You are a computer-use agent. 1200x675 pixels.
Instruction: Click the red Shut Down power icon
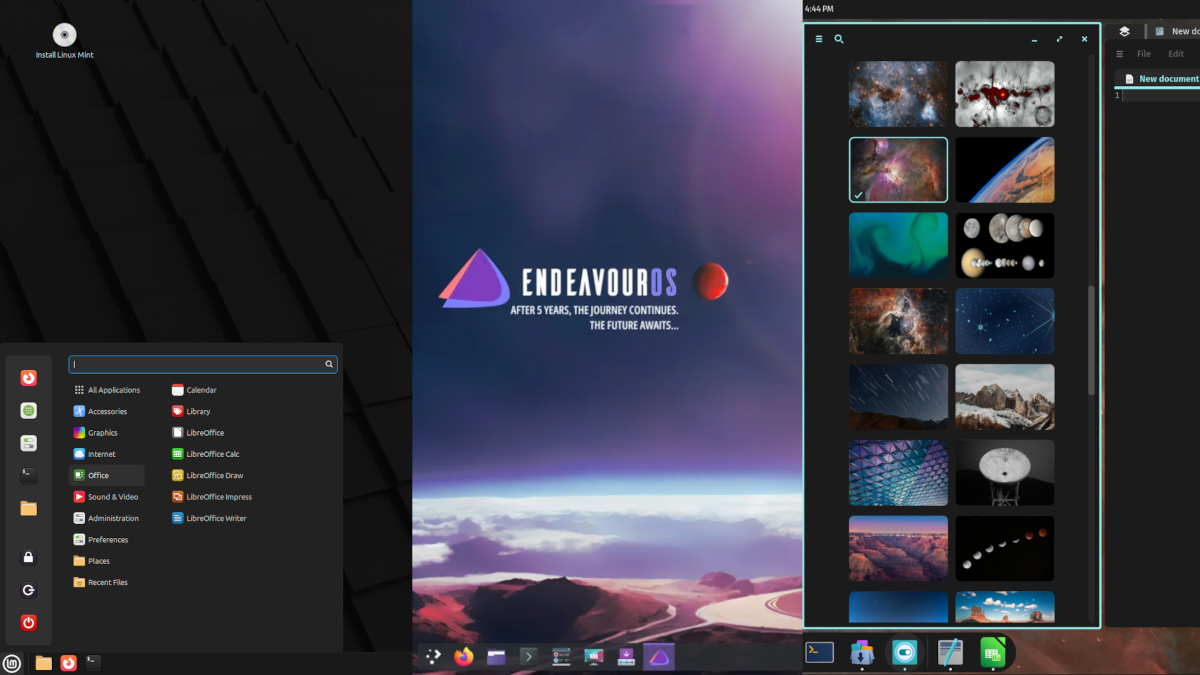tap(29, 622)
